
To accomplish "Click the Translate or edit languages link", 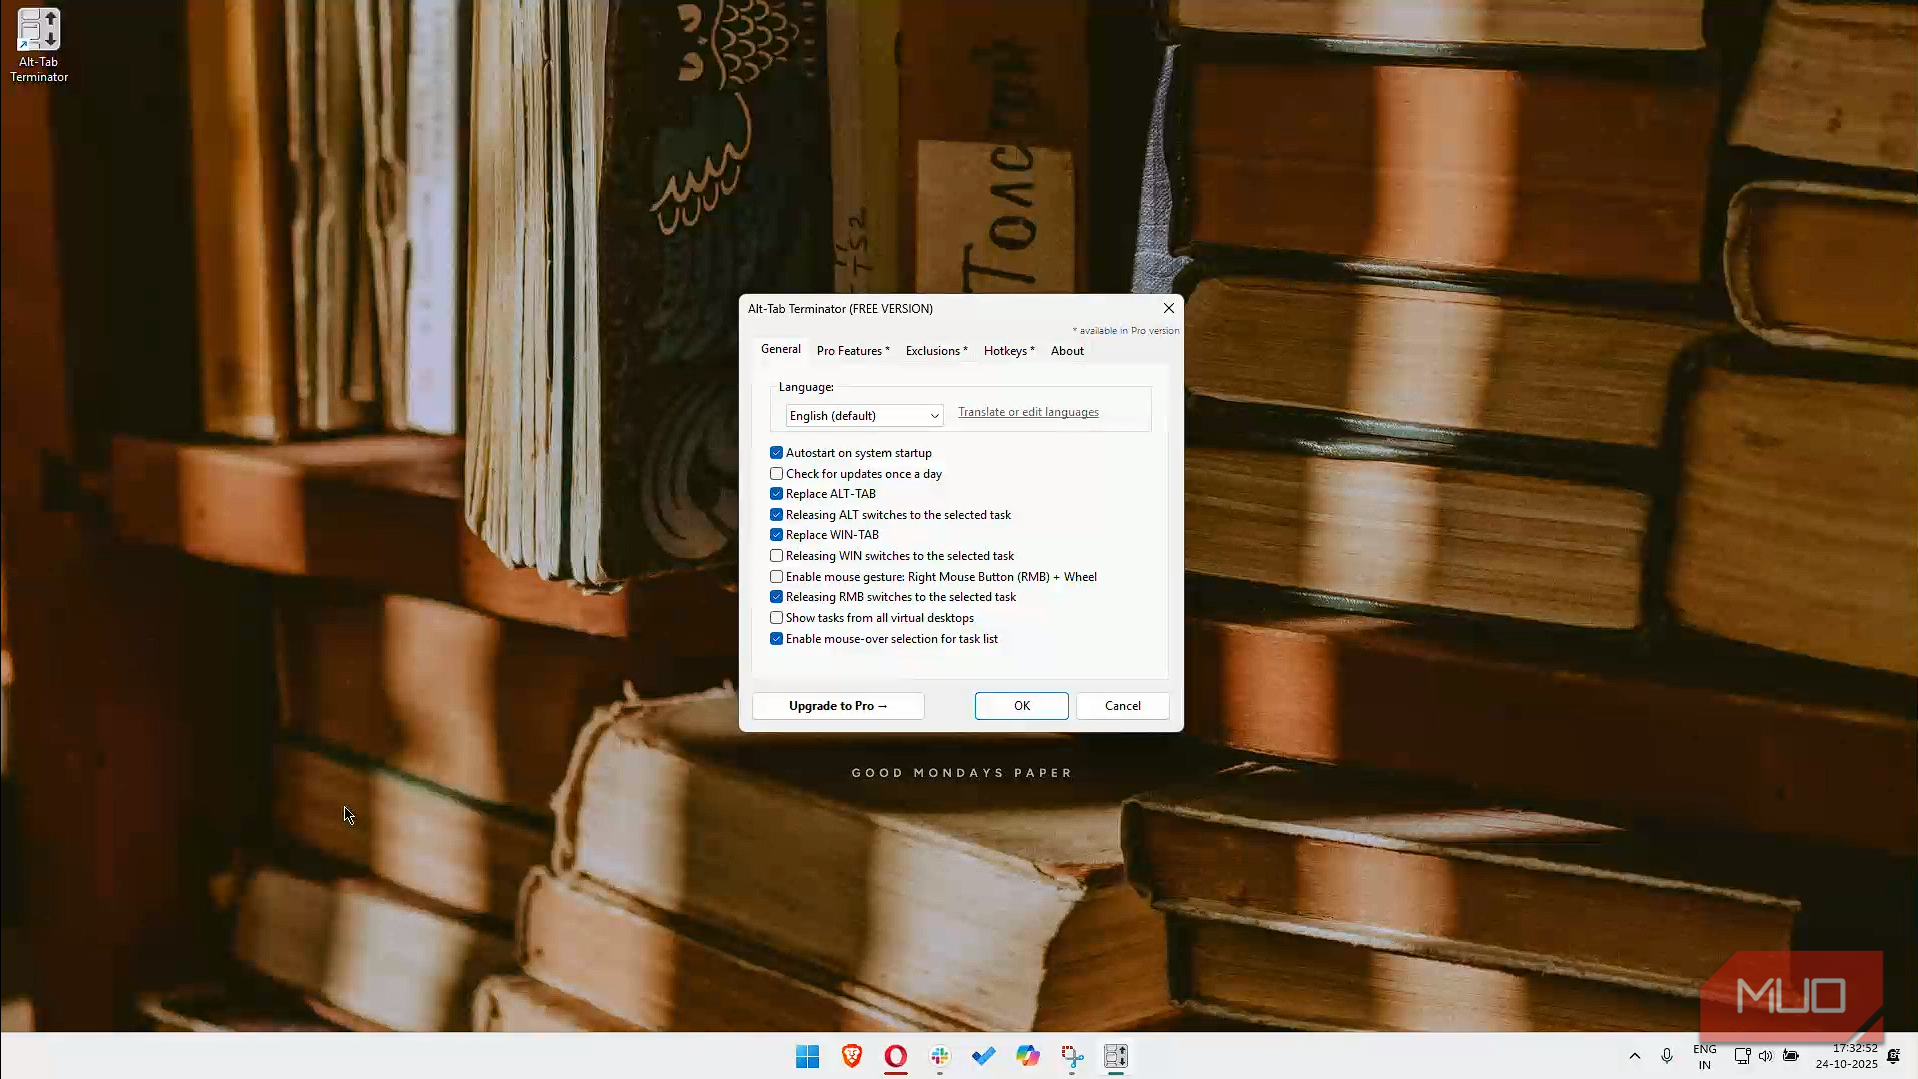I will pyautogui.click(x=1028, y=412).
